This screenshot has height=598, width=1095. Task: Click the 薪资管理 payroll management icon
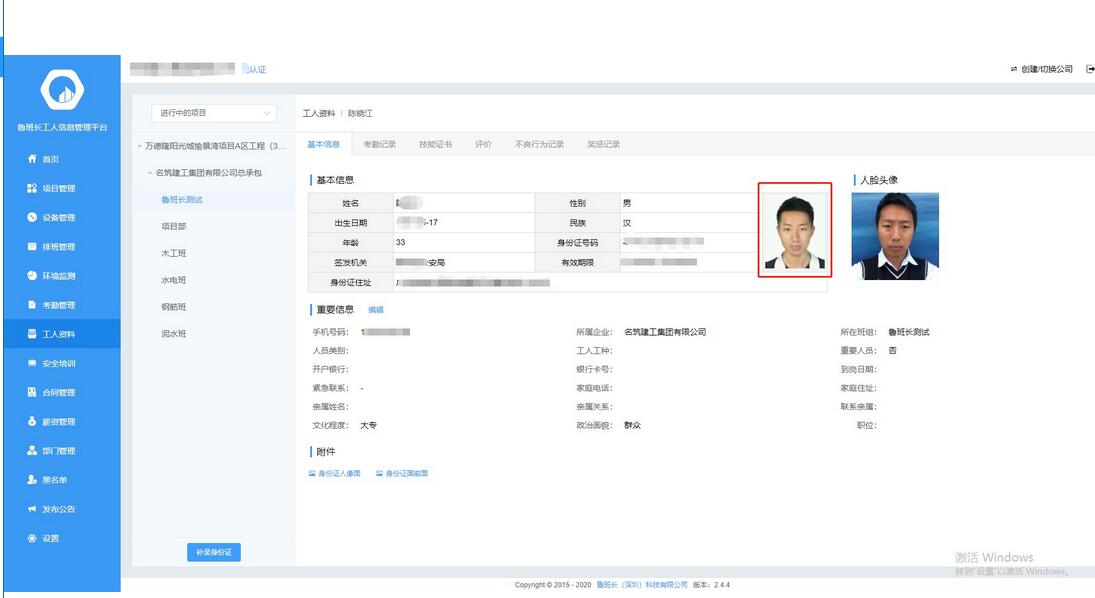coord(33,421)
